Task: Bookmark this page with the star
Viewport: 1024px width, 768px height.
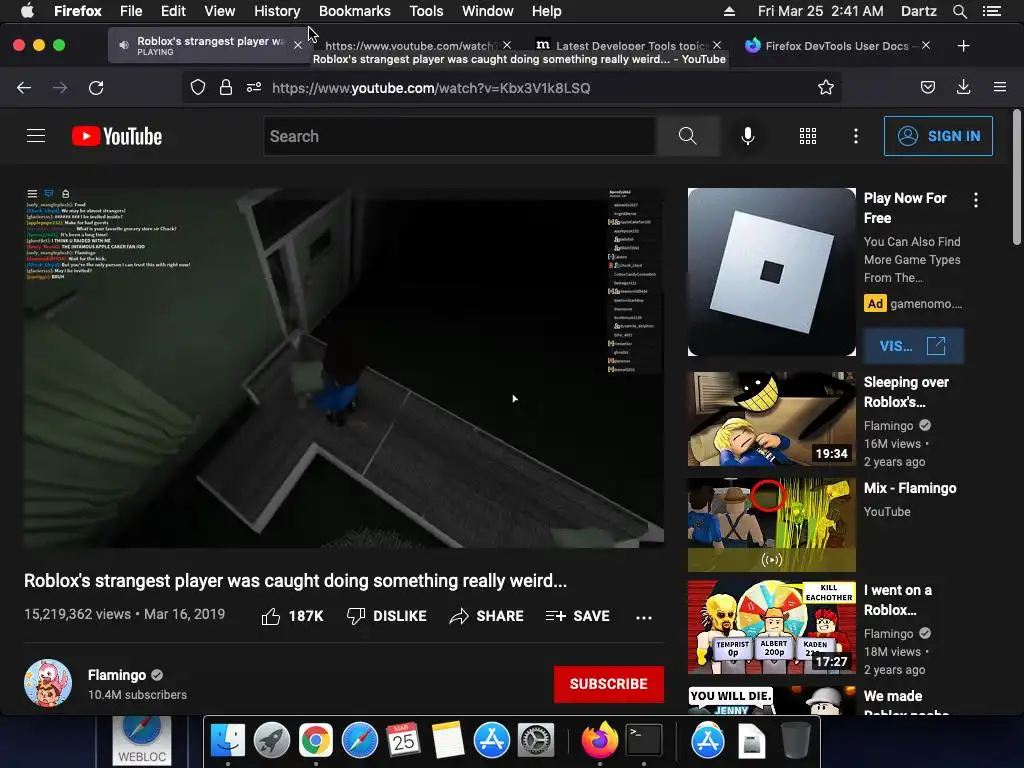Action: (825, 88)
